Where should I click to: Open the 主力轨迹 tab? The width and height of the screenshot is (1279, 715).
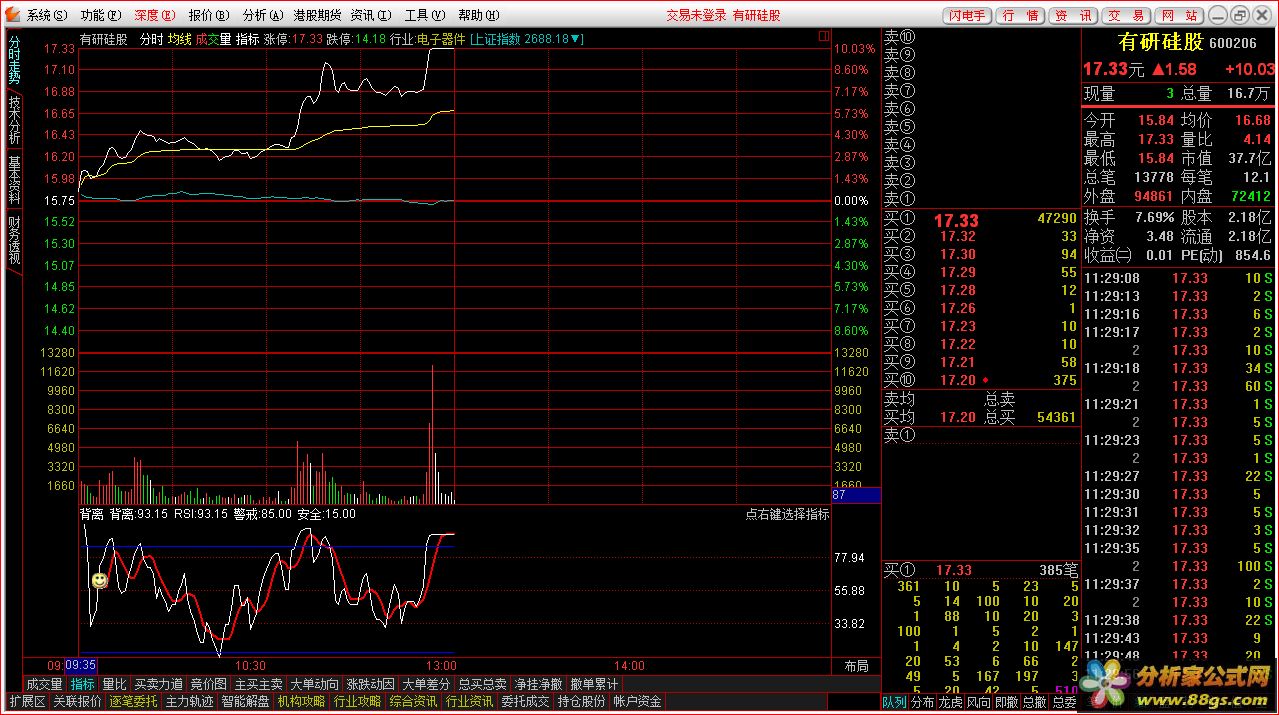click(x=189, y=702)
